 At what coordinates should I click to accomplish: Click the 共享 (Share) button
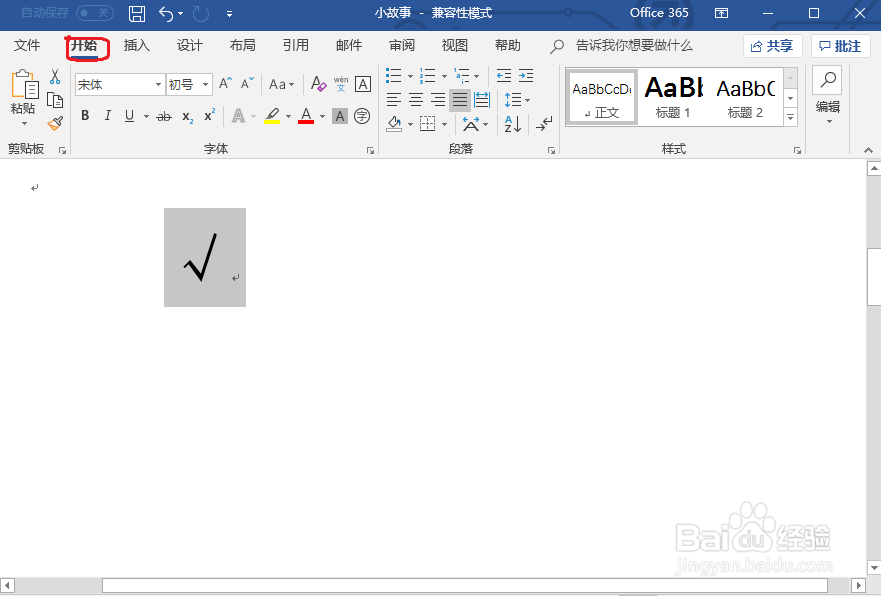click(x=772, y=45)
